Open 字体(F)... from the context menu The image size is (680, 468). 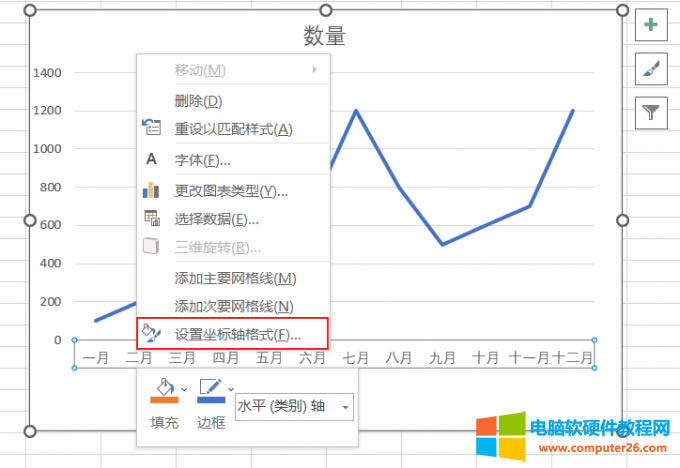pos(233,160)
